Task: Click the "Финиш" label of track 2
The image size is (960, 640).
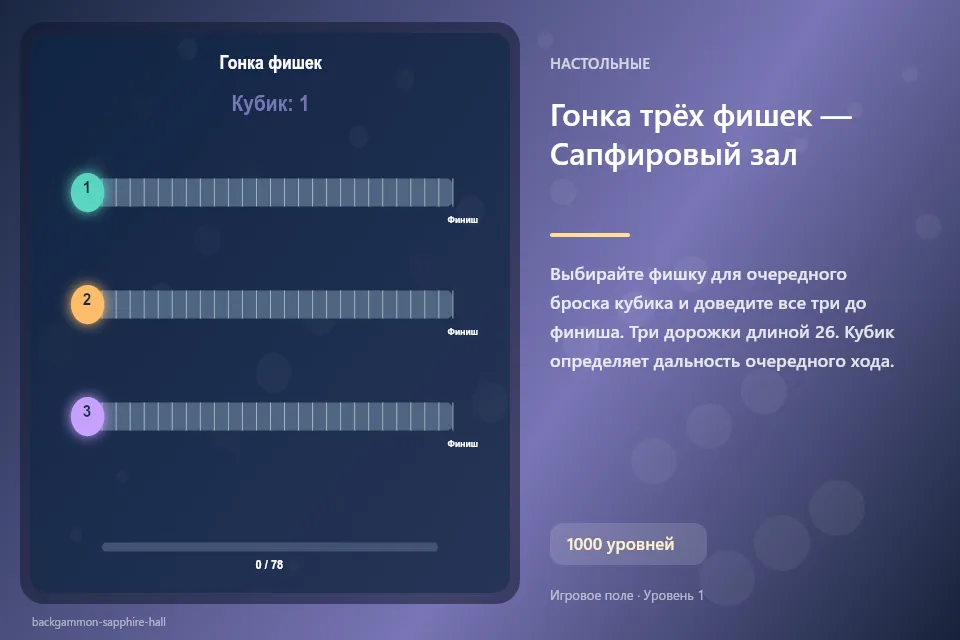Action: point(462,332)
